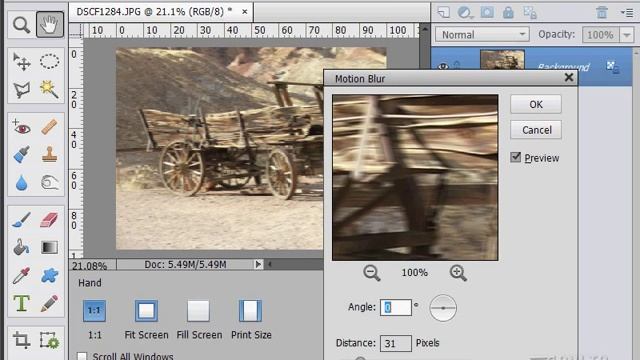This screenshot has width=640, height=360.
Task: Select the Pencil tool
Action: point(49,303)
